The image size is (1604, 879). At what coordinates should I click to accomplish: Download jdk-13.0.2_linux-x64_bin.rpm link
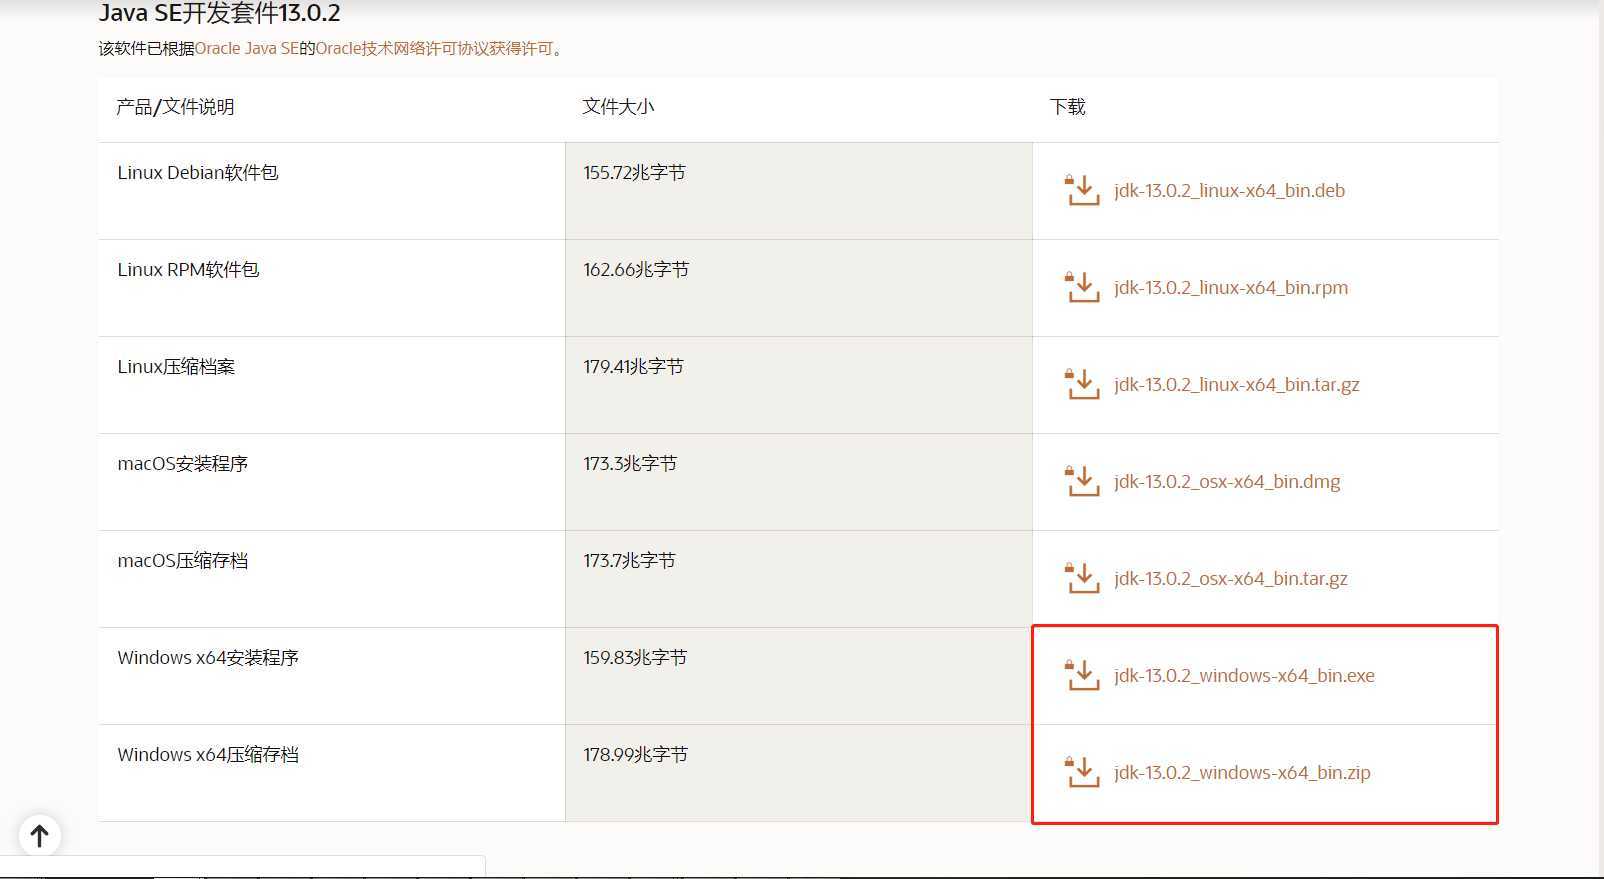1231,287
